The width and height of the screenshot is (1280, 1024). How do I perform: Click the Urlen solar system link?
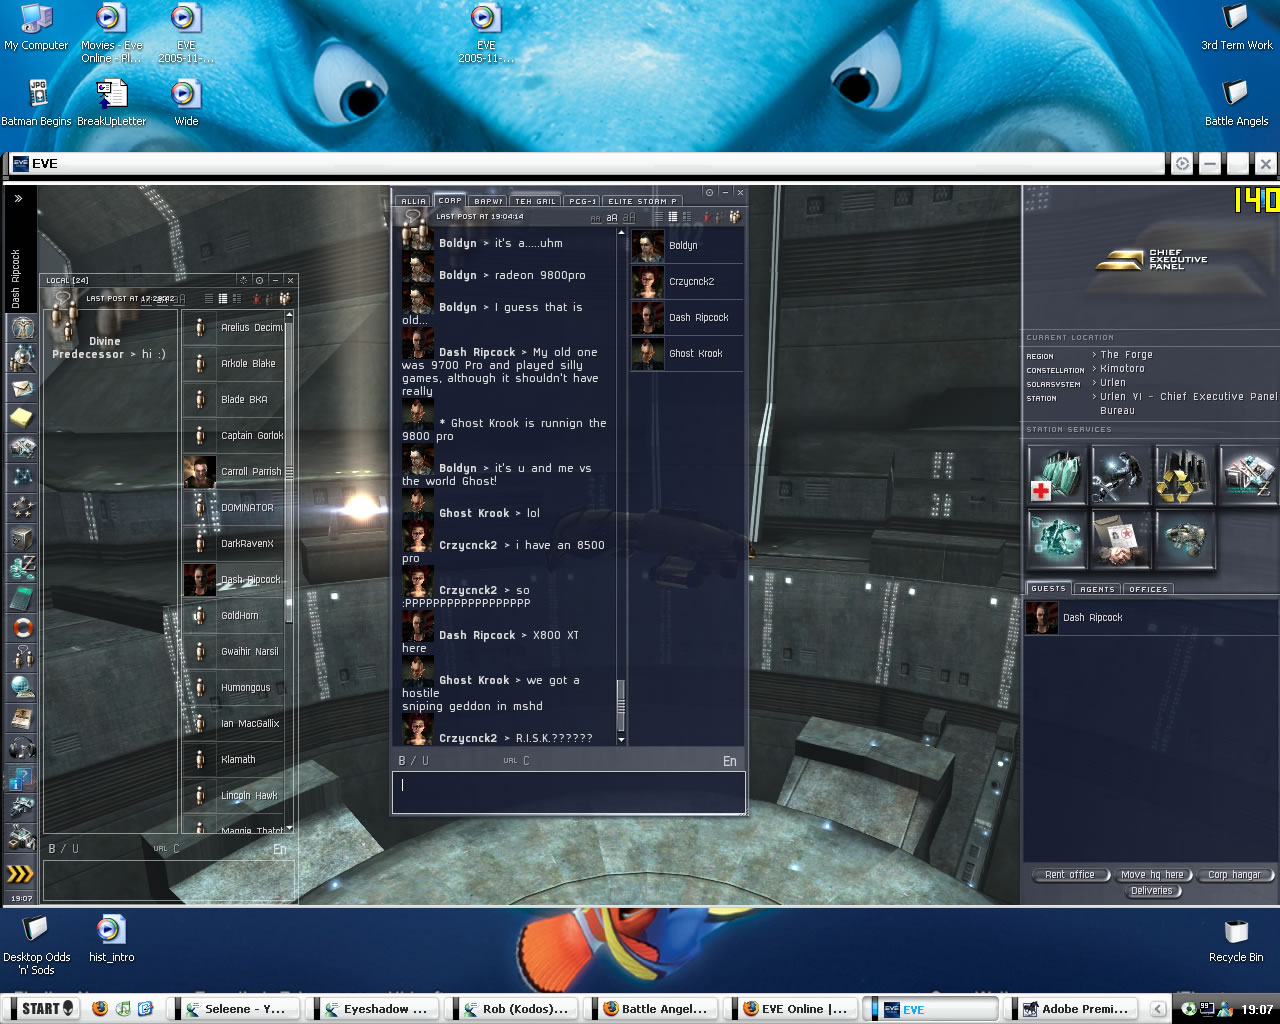(x=1113, y=383)
